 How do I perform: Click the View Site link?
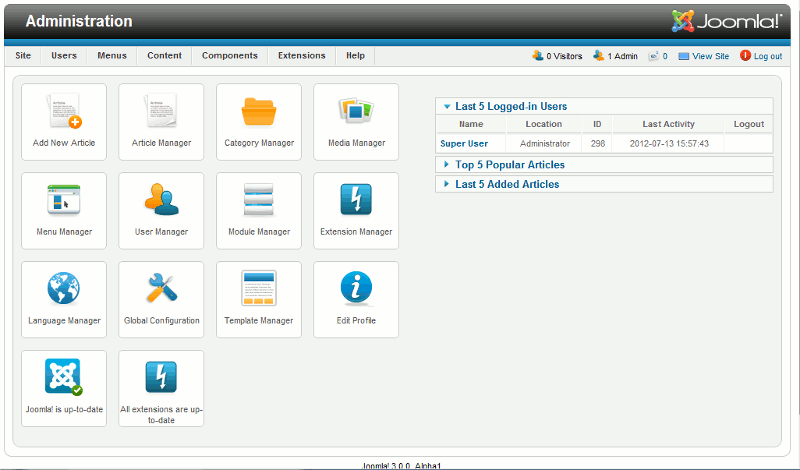710,56
